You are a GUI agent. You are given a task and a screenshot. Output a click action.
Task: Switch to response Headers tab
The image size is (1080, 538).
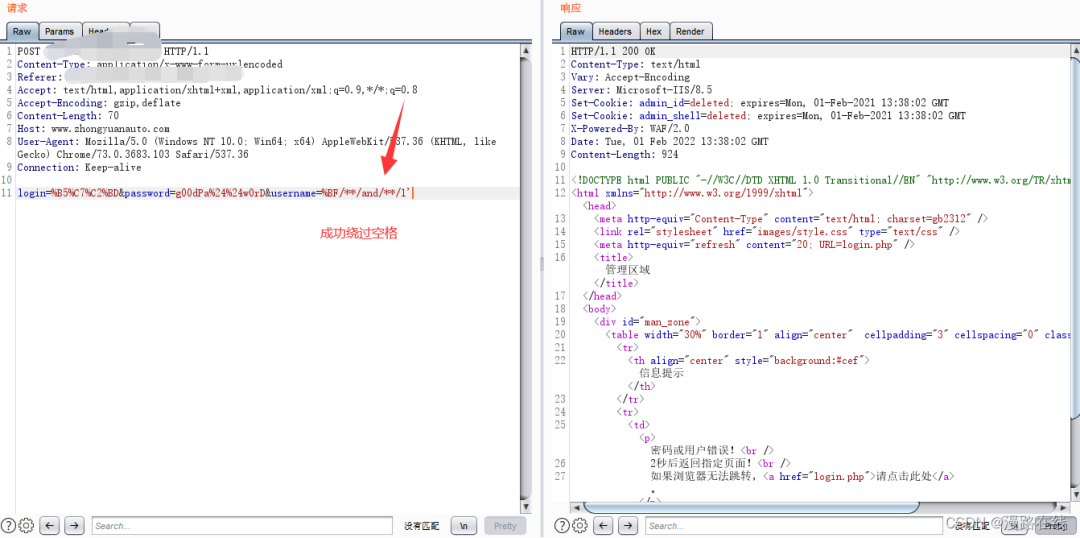615,32
